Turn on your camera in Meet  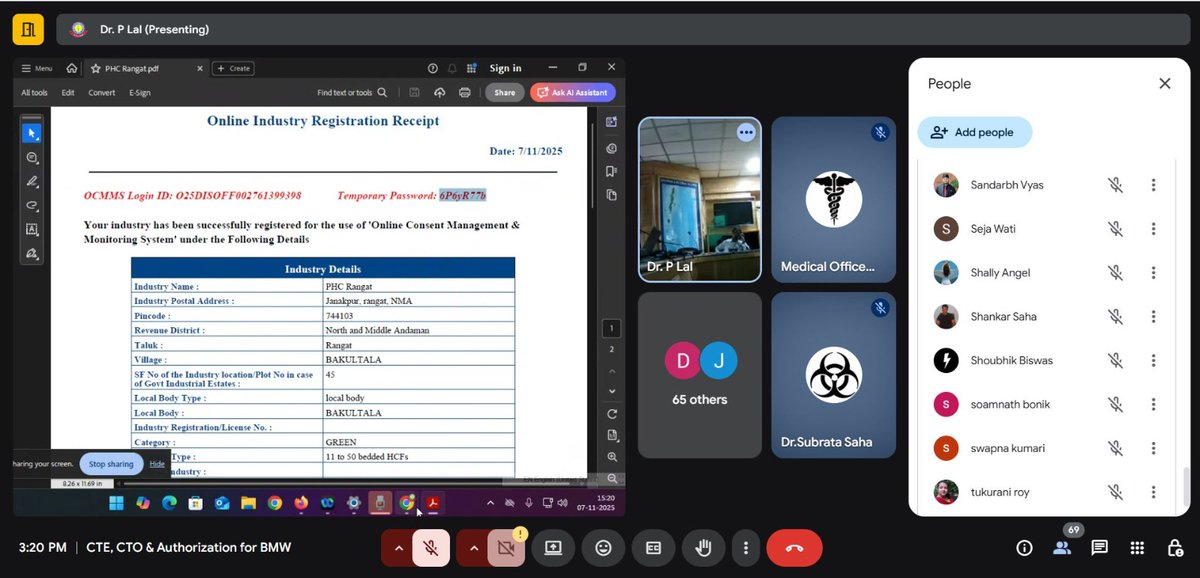point(505,547)
